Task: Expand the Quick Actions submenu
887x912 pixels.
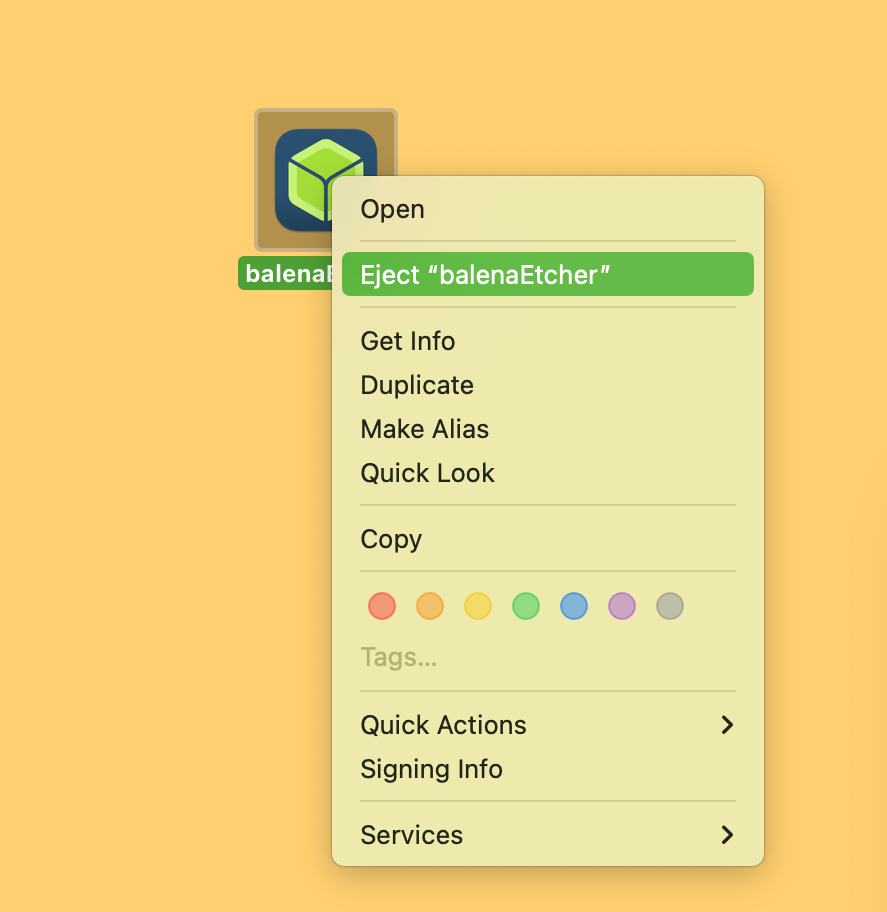Action: coord(548,725)
